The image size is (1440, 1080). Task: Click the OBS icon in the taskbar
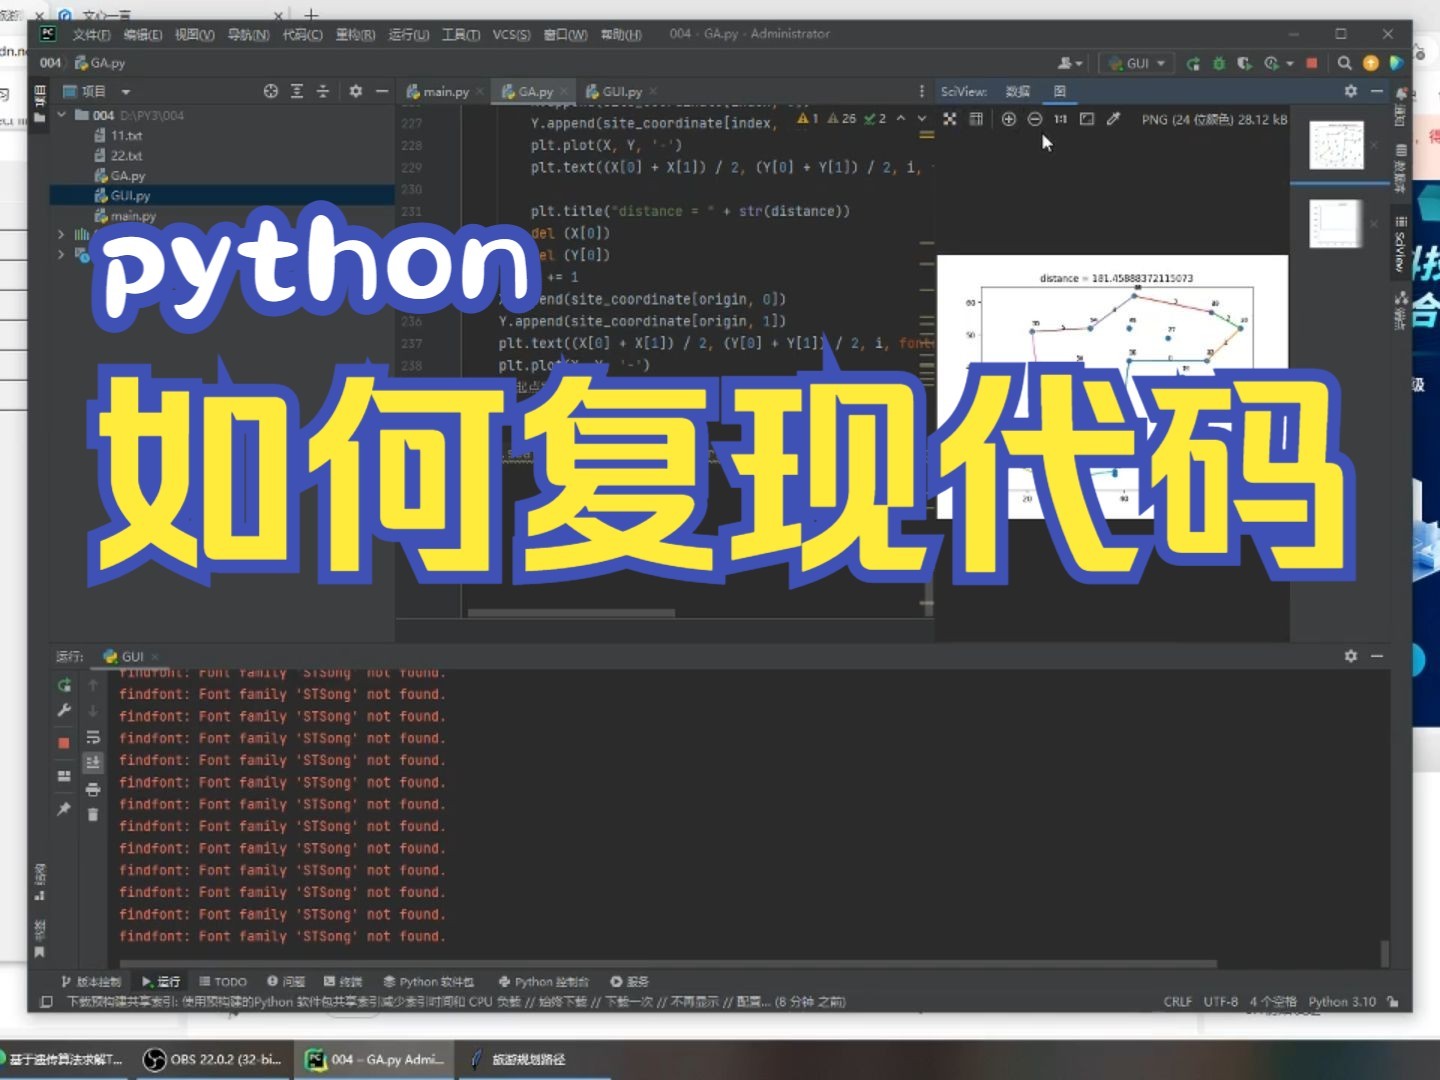point(155,1060)
